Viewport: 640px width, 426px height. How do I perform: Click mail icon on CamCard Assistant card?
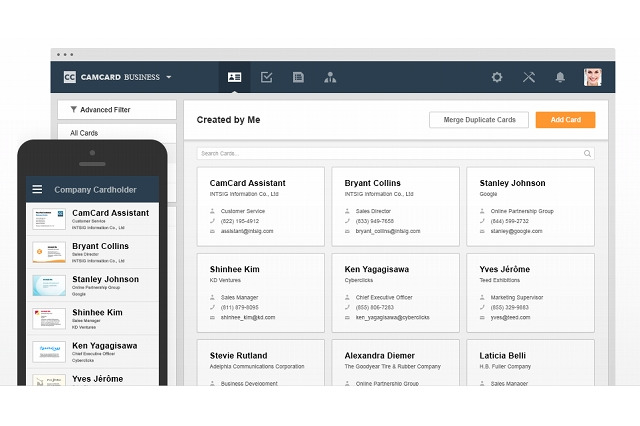click(212, 231)
